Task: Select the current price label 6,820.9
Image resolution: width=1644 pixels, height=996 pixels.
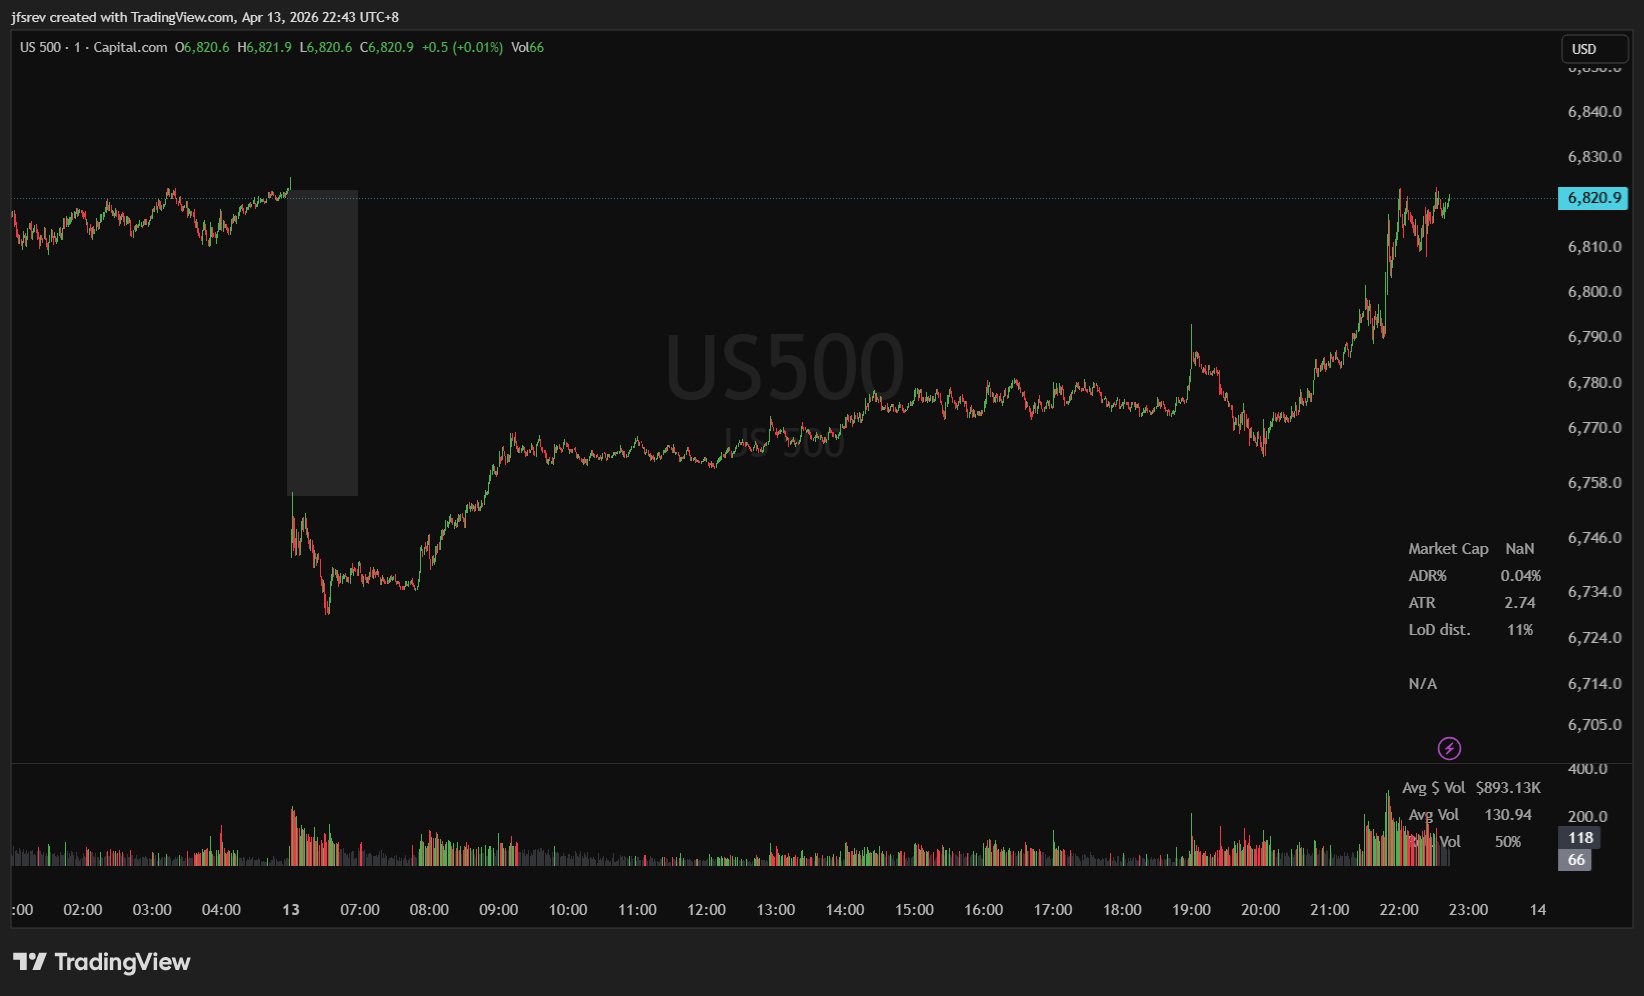Action: coord(1593,198)
